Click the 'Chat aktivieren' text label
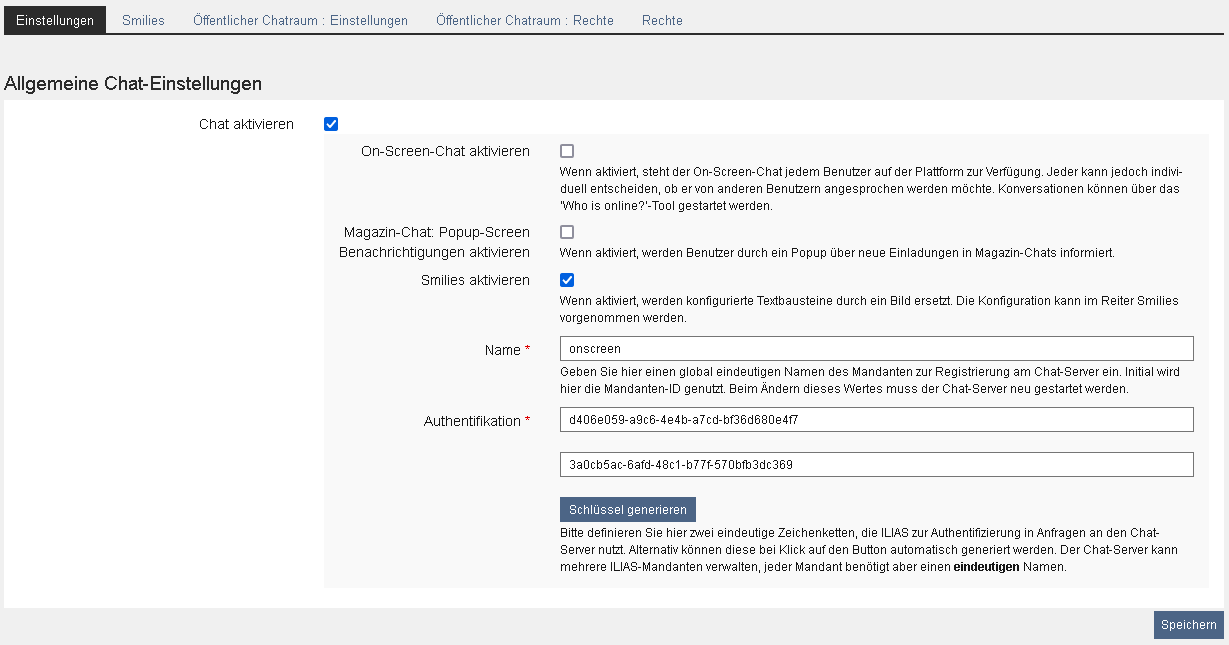1229x645 pixels. coord(246,124)
